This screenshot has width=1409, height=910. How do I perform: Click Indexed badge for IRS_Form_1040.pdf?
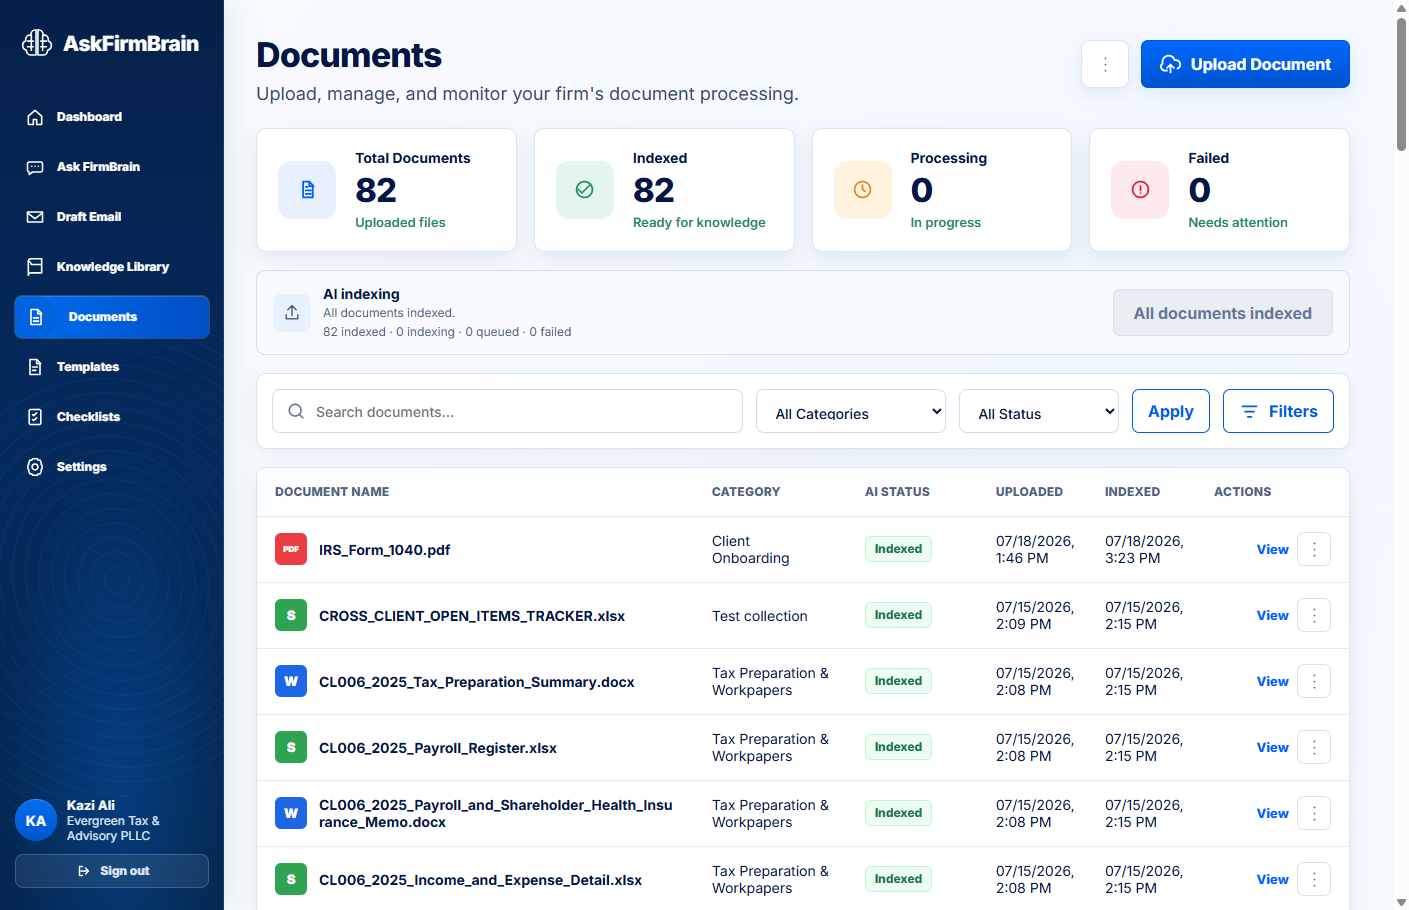point(898,549)
